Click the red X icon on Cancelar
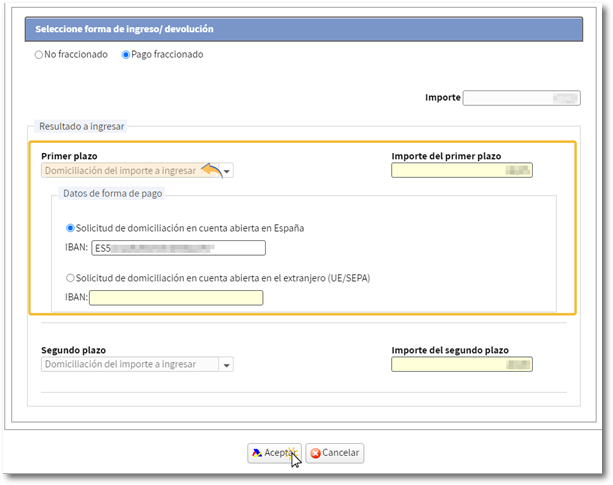This screenshot has height=485, width=613. point(316,453)
